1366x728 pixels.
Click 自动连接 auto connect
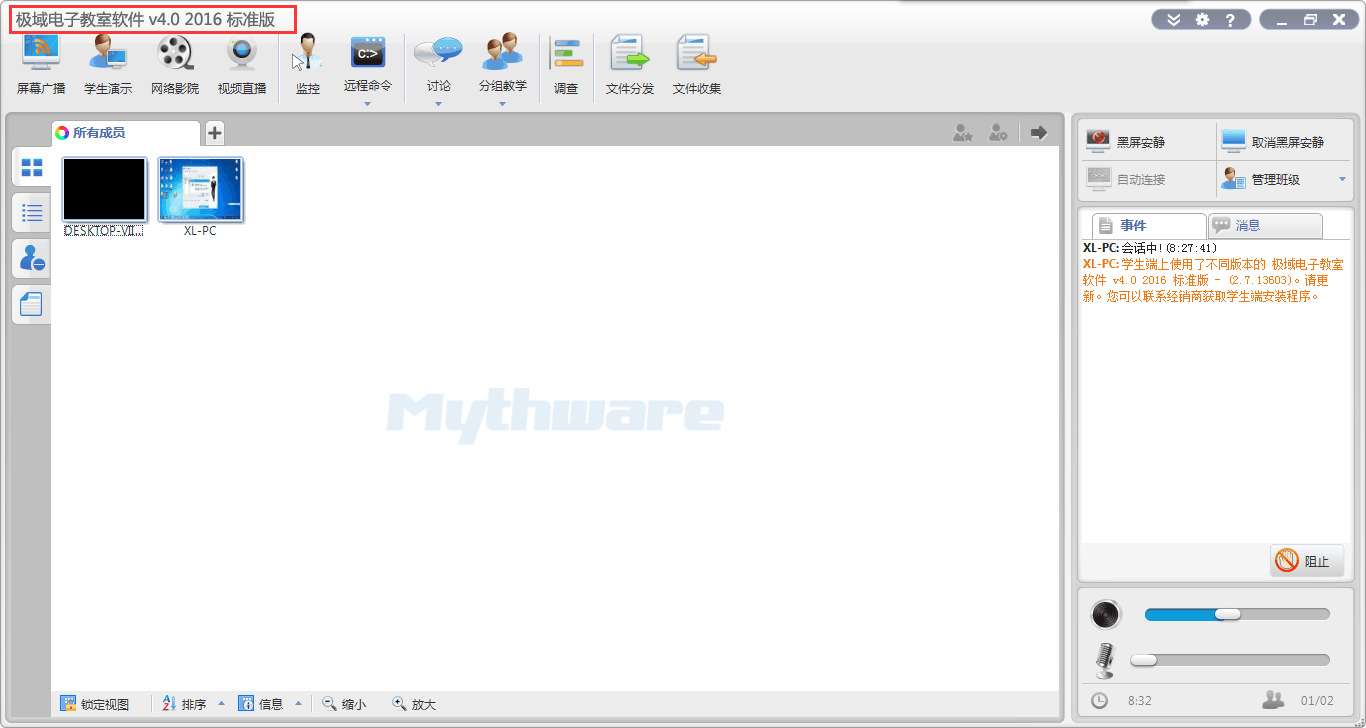1149,179
